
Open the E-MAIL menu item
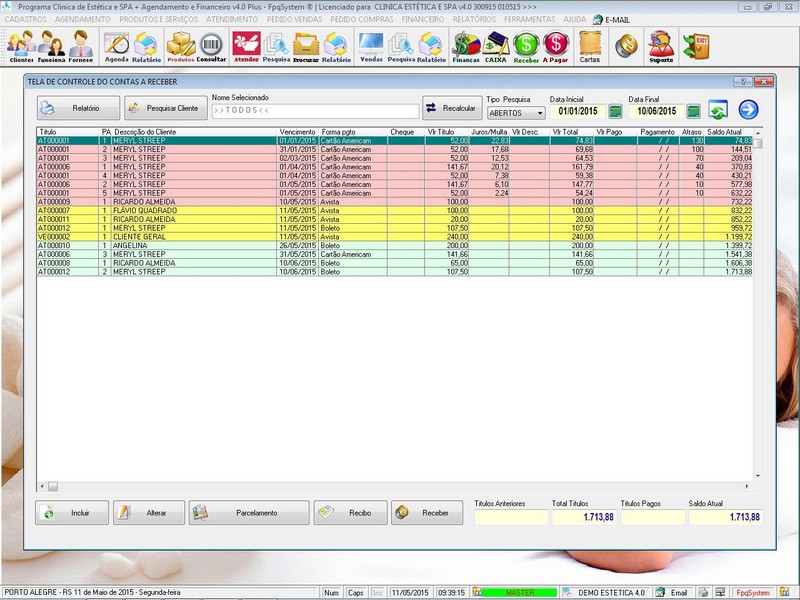click(611, 20)
